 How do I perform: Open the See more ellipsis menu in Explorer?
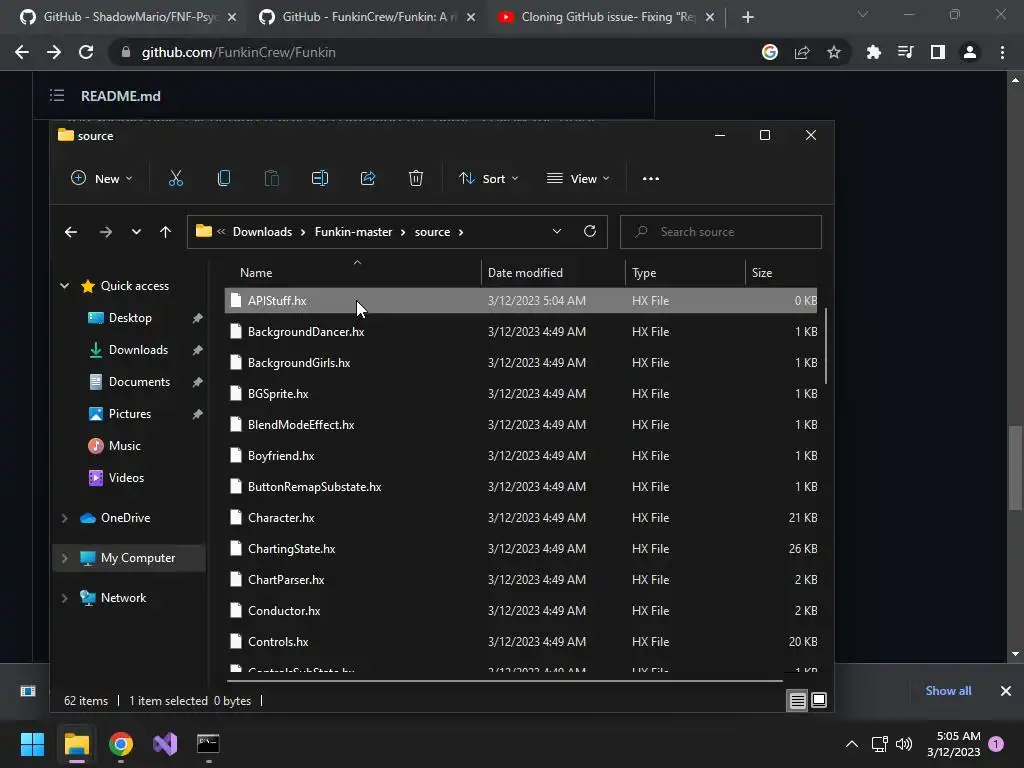[650, 178]
